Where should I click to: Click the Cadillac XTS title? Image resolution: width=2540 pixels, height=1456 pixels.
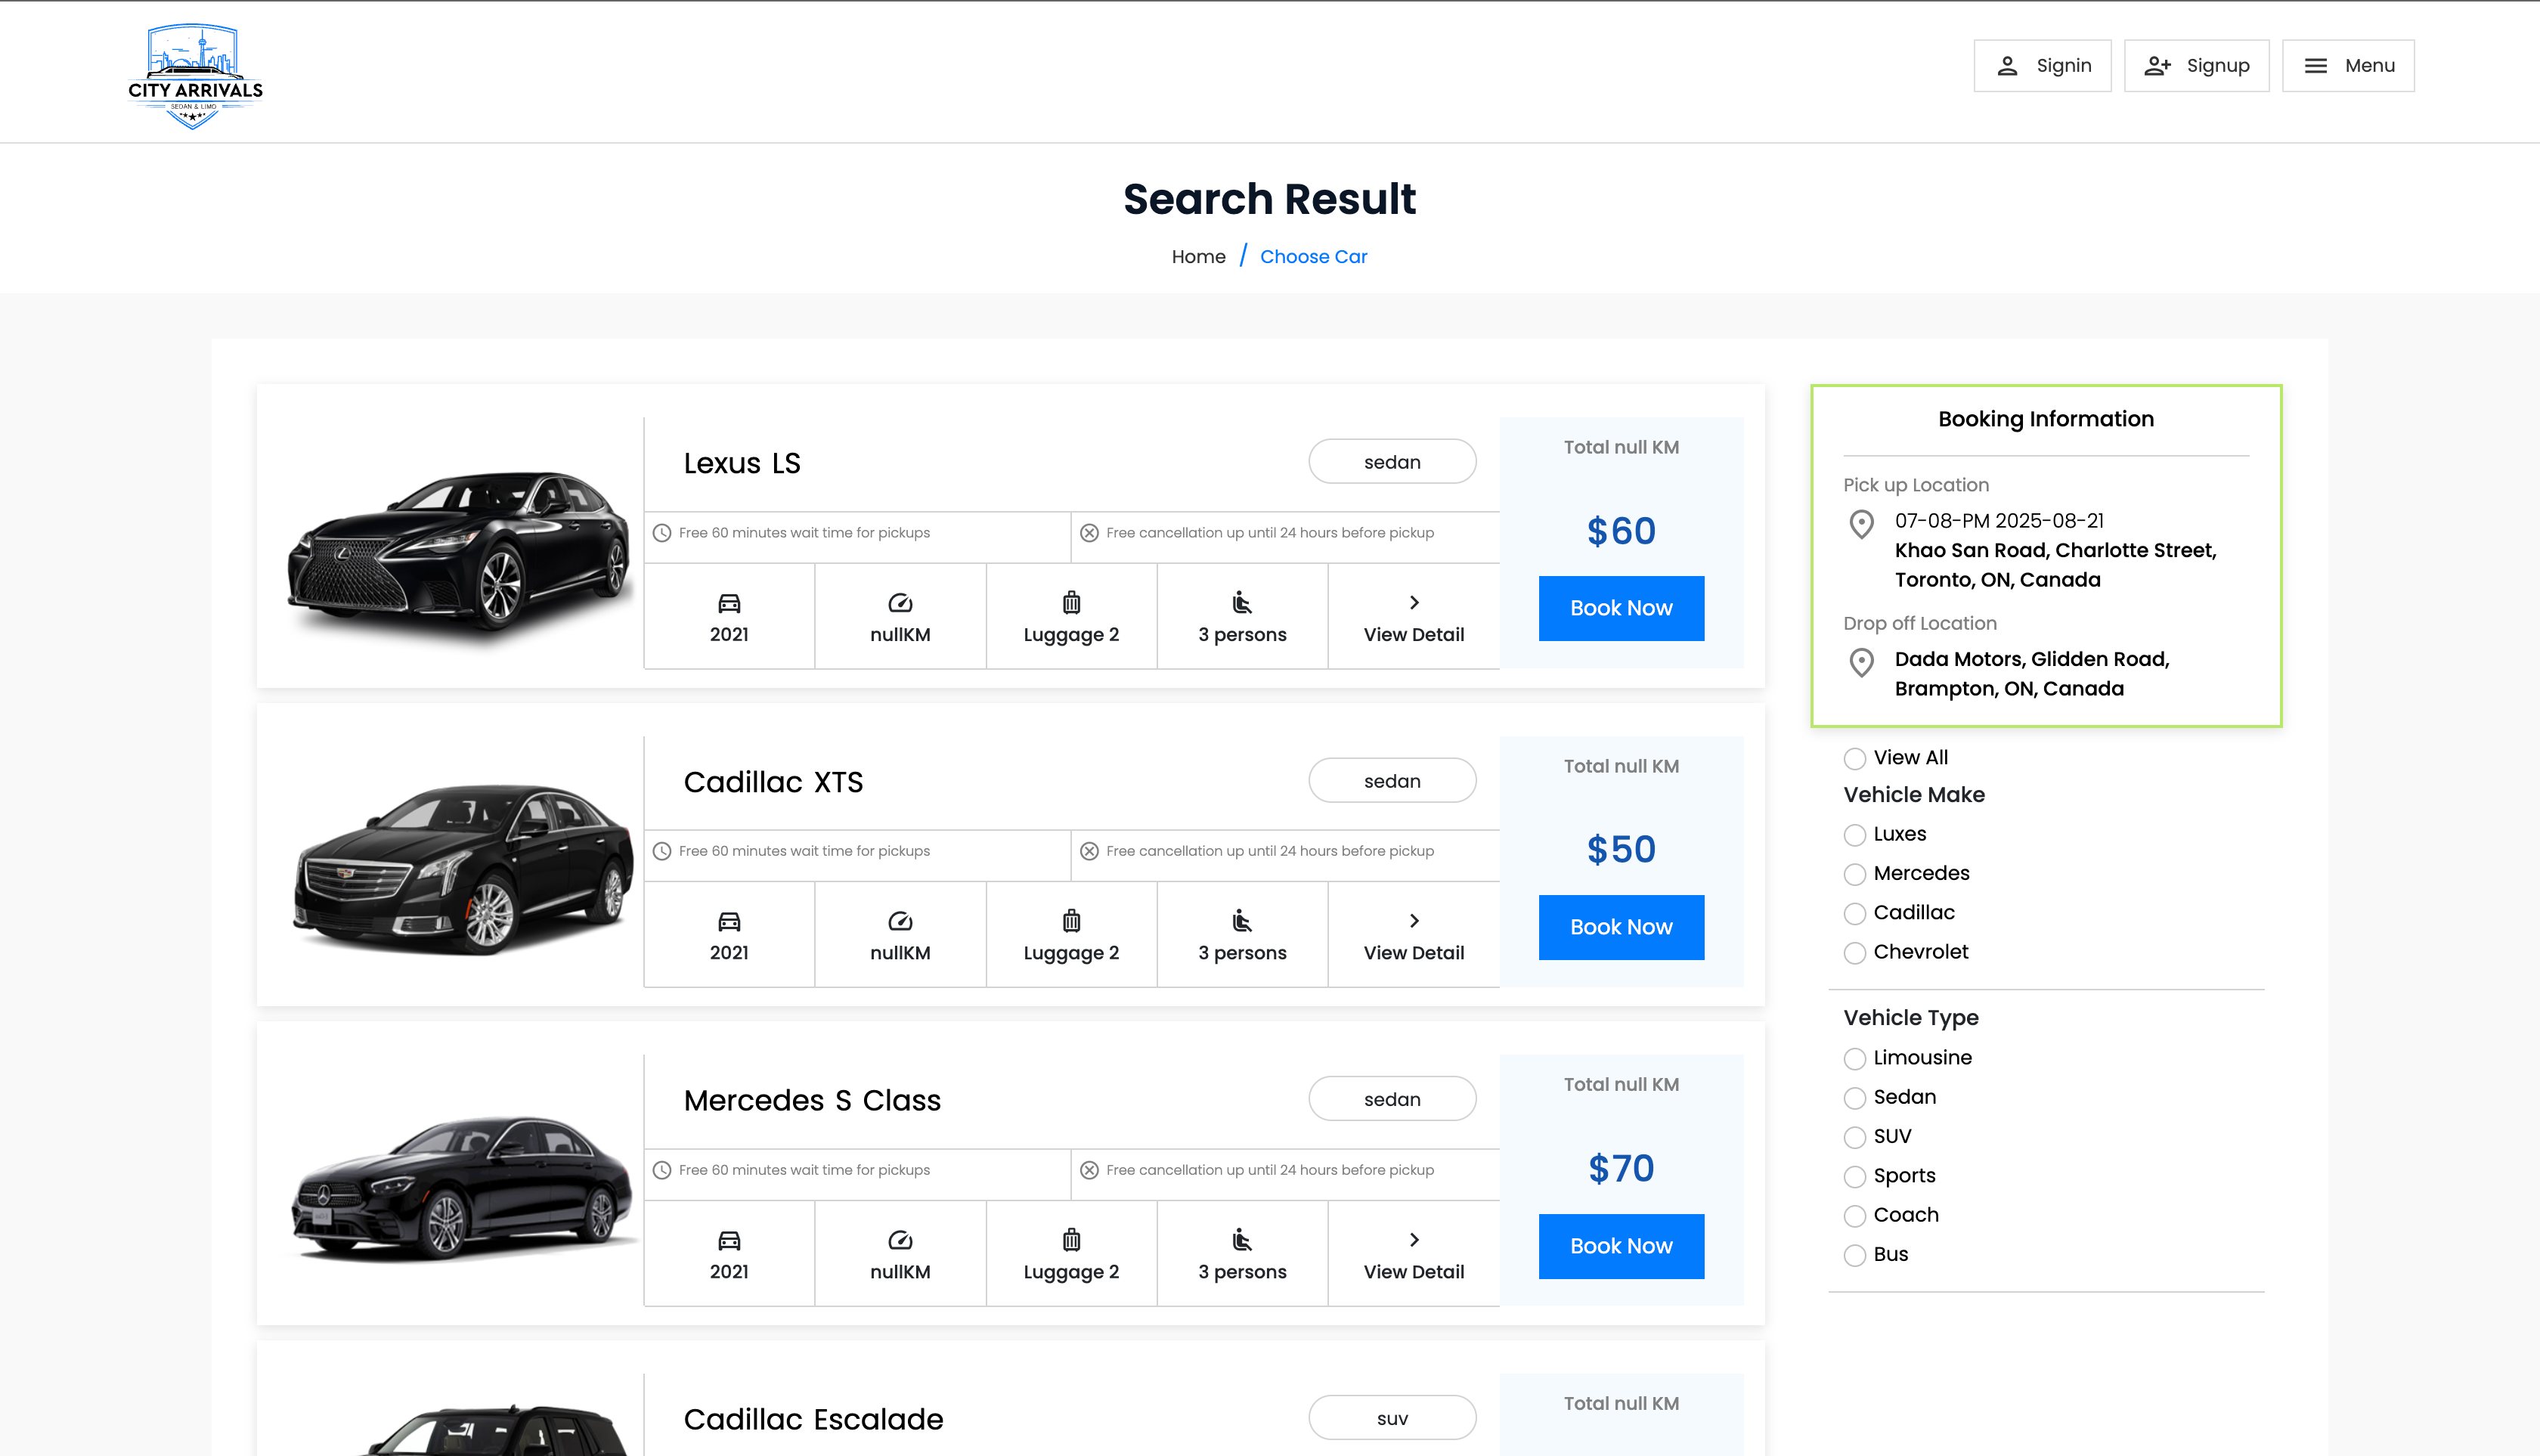773,782
